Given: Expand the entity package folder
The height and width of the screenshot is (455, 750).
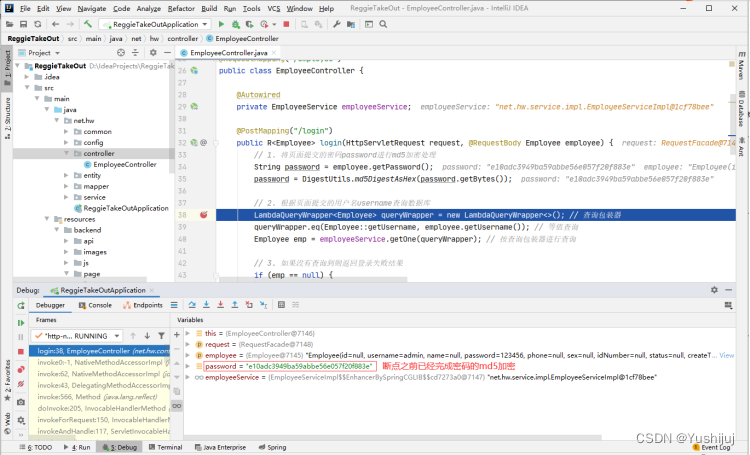Looking at the screenshot, I should [66, 176].
